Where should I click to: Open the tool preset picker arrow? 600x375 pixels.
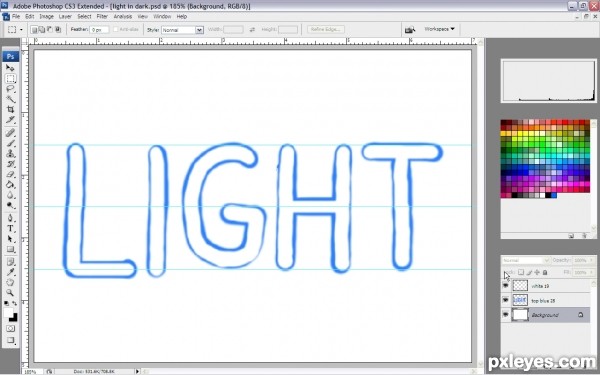pyautogui.click(x=21, y=29)
